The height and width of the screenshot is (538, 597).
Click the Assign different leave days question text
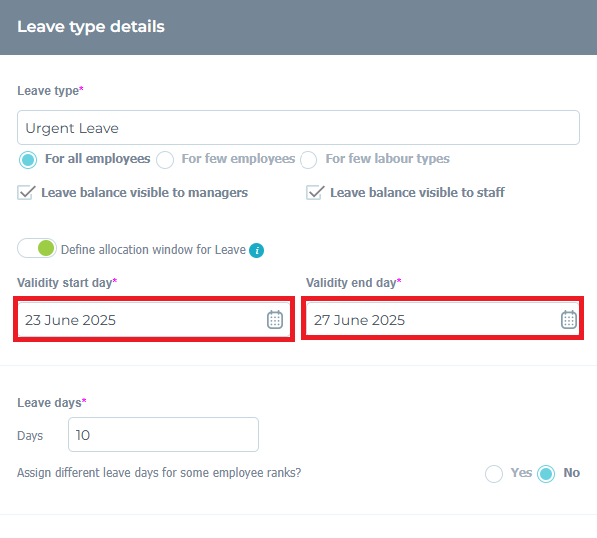pyautogui.click(x=159, y=473)
